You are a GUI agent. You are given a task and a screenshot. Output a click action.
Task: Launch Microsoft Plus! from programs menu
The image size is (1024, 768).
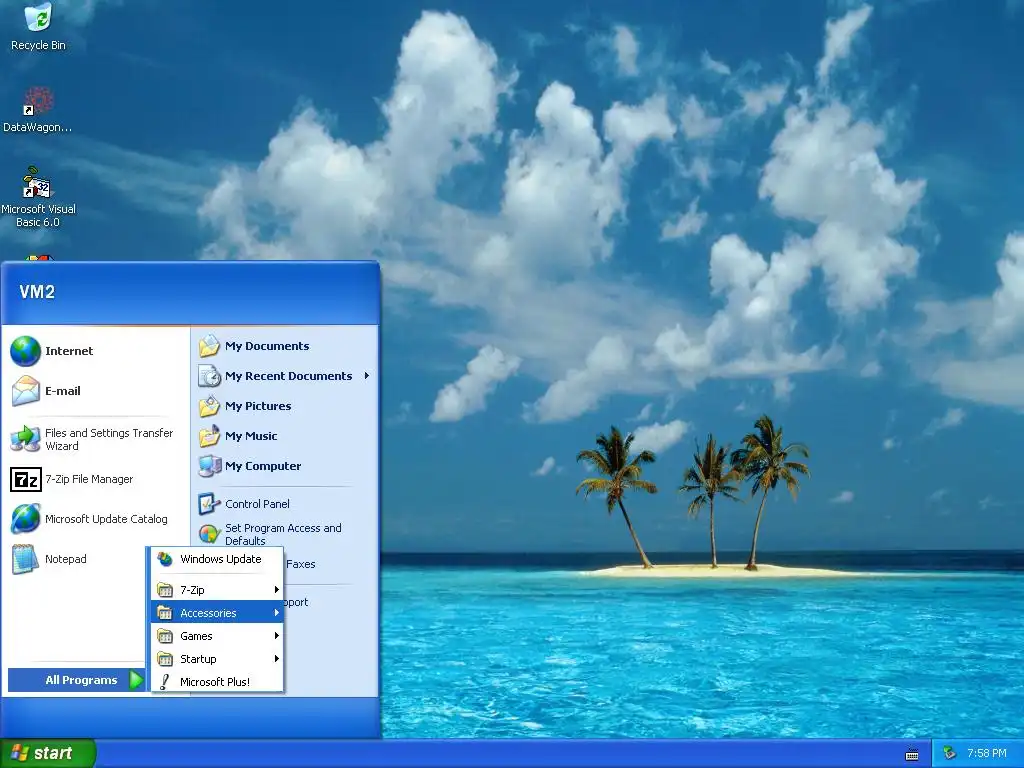pos(217,682)
